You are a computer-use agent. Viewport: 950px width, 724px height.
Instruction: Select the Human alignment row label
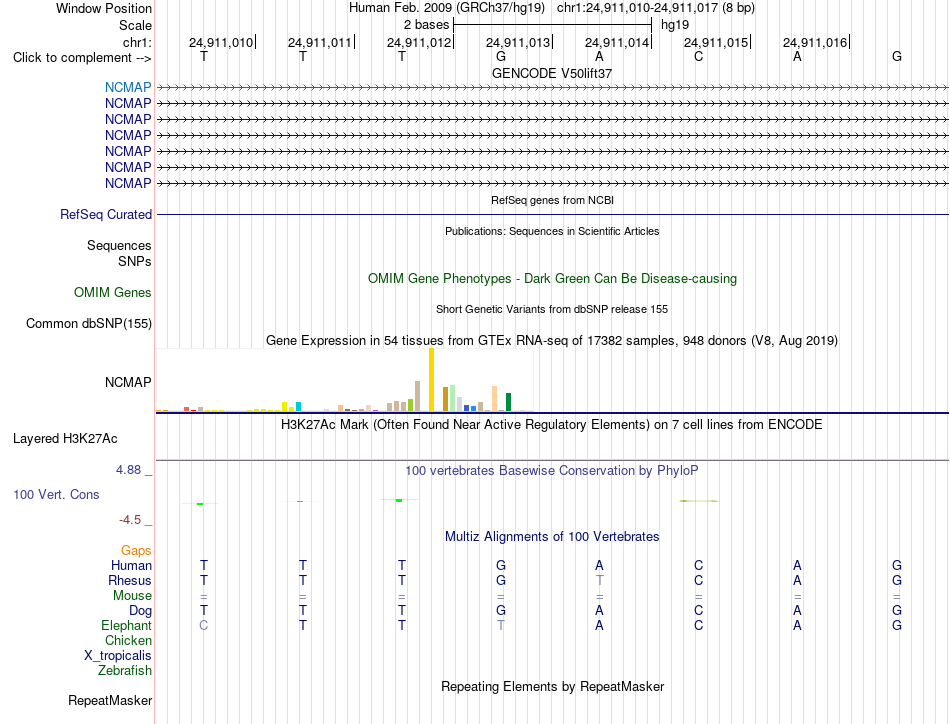131,565
